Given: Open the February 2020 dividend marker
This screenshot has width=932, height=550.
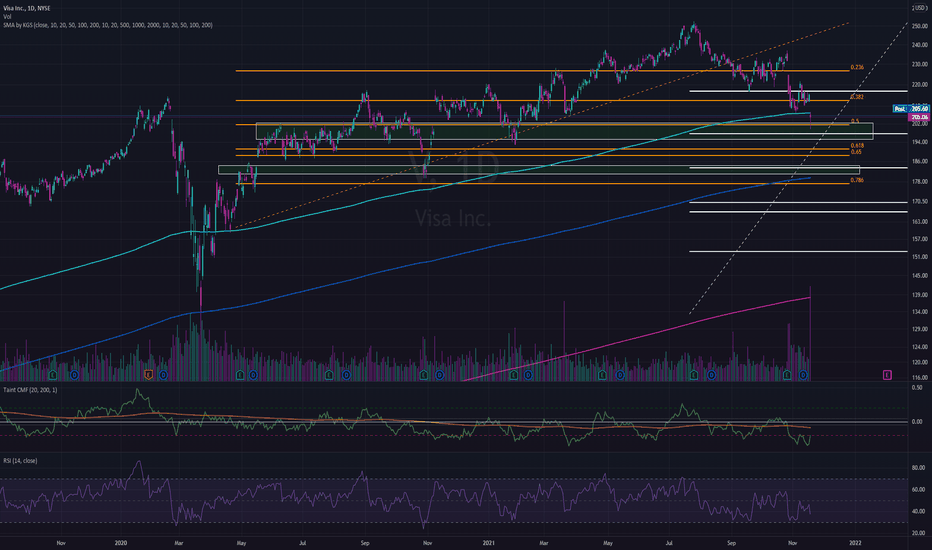Looking at the screenshot, I should (163, 375).
